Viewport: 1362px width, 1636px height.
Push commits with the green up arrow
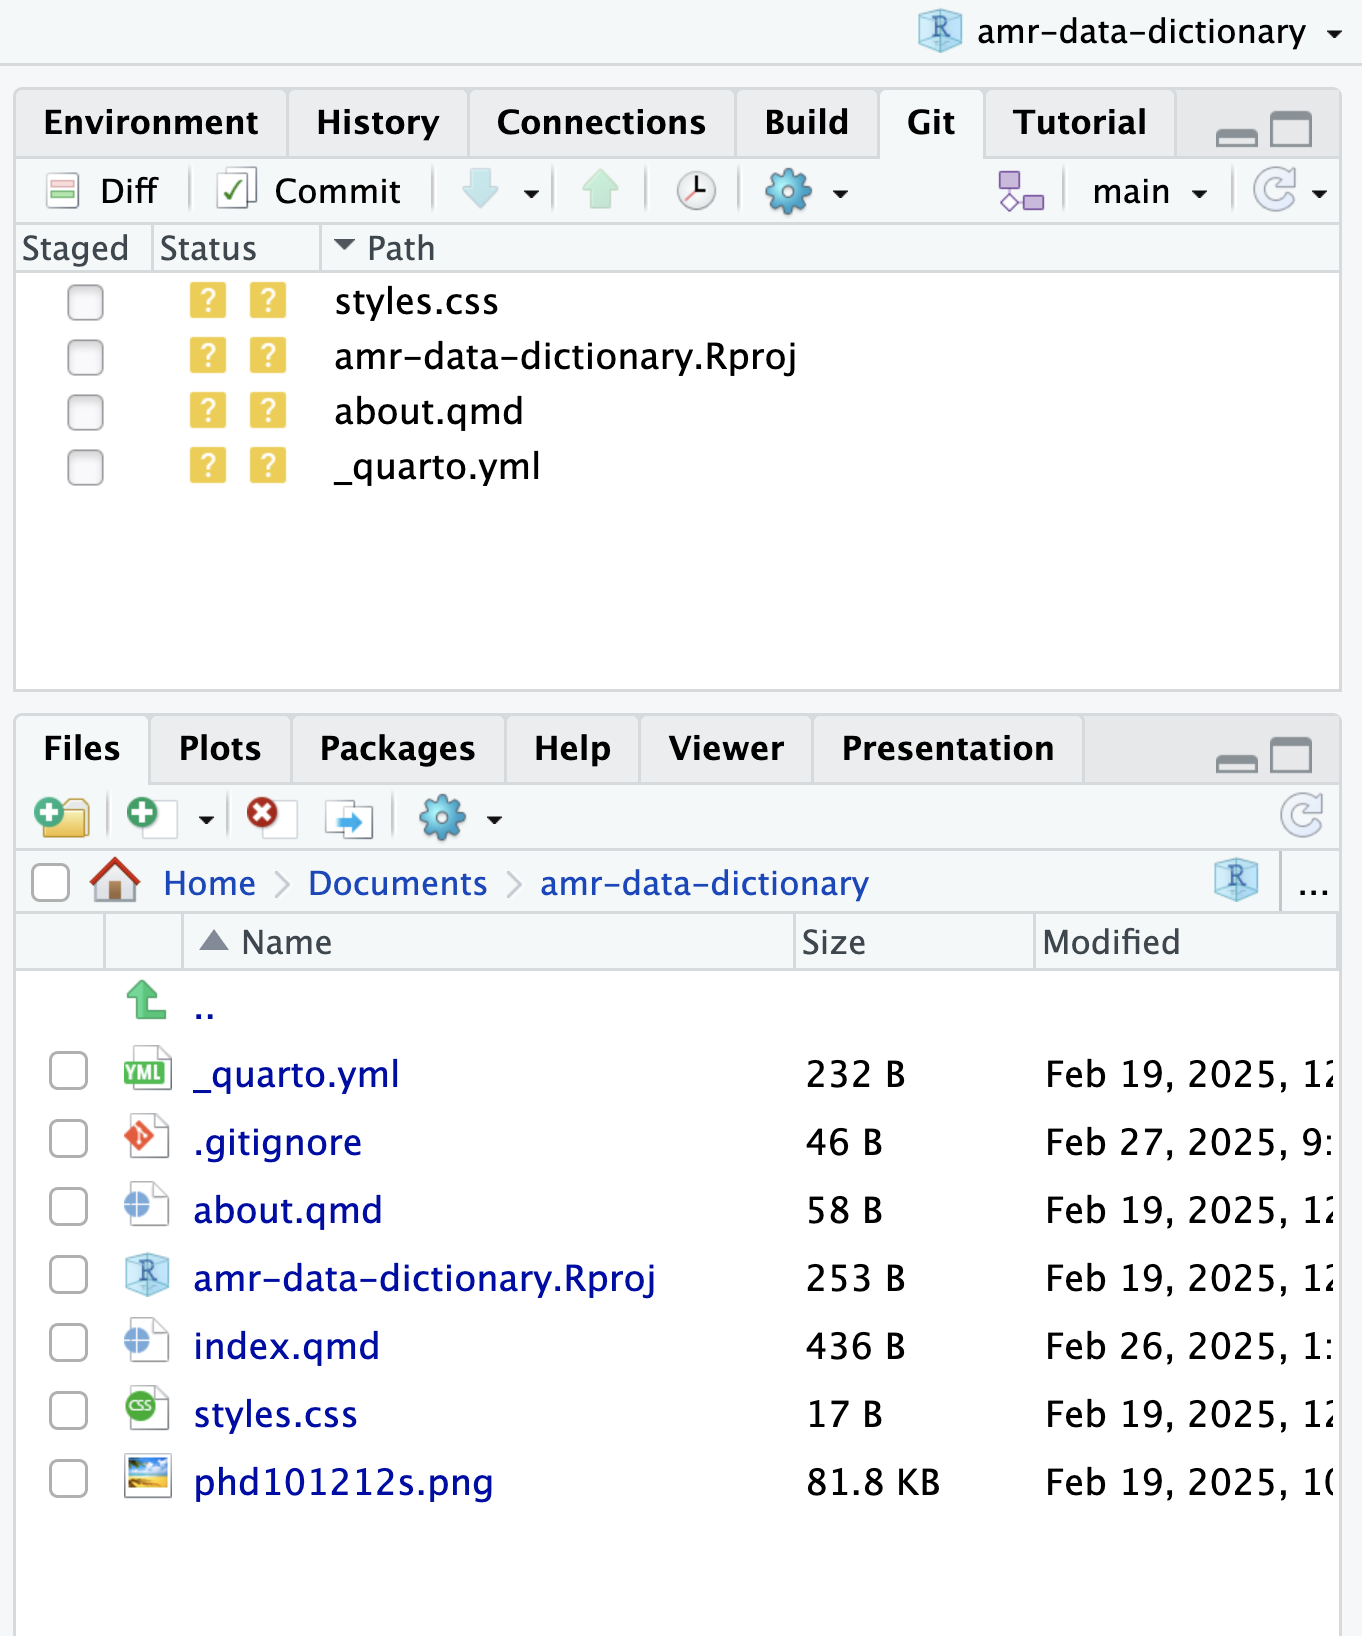(600, 189)
